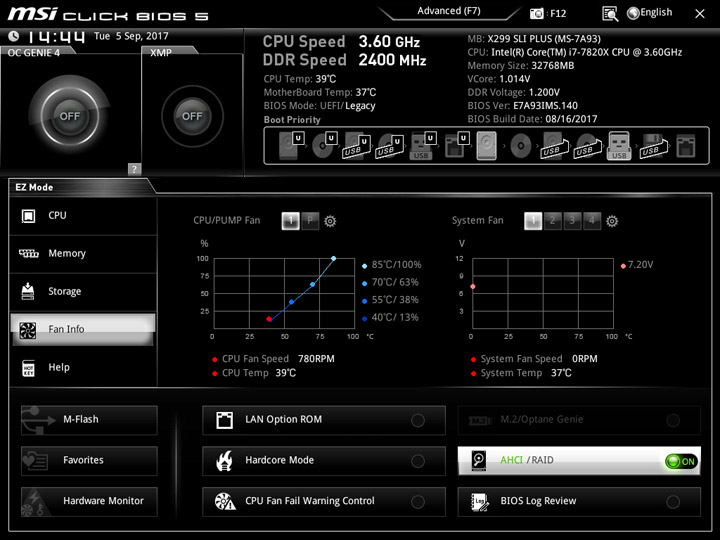Click the BIOS Ver E7A93IMS.140 text
Screen dimensions: 720x540
tap(523, 106)
